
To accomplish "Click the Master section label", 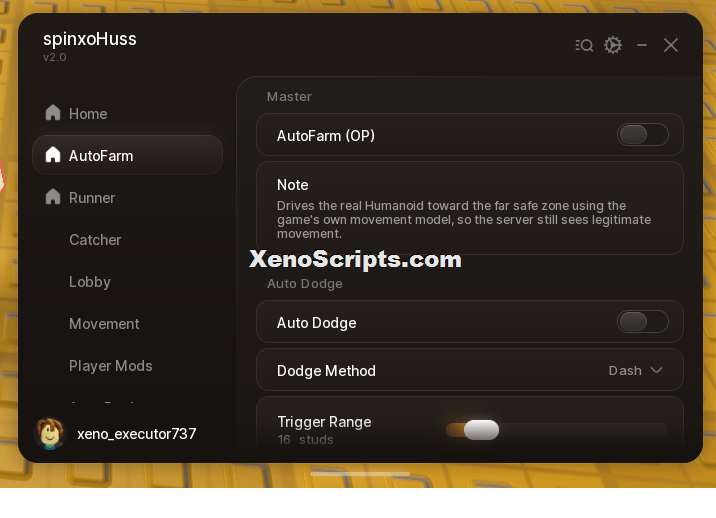I will (x=289, y=97).
